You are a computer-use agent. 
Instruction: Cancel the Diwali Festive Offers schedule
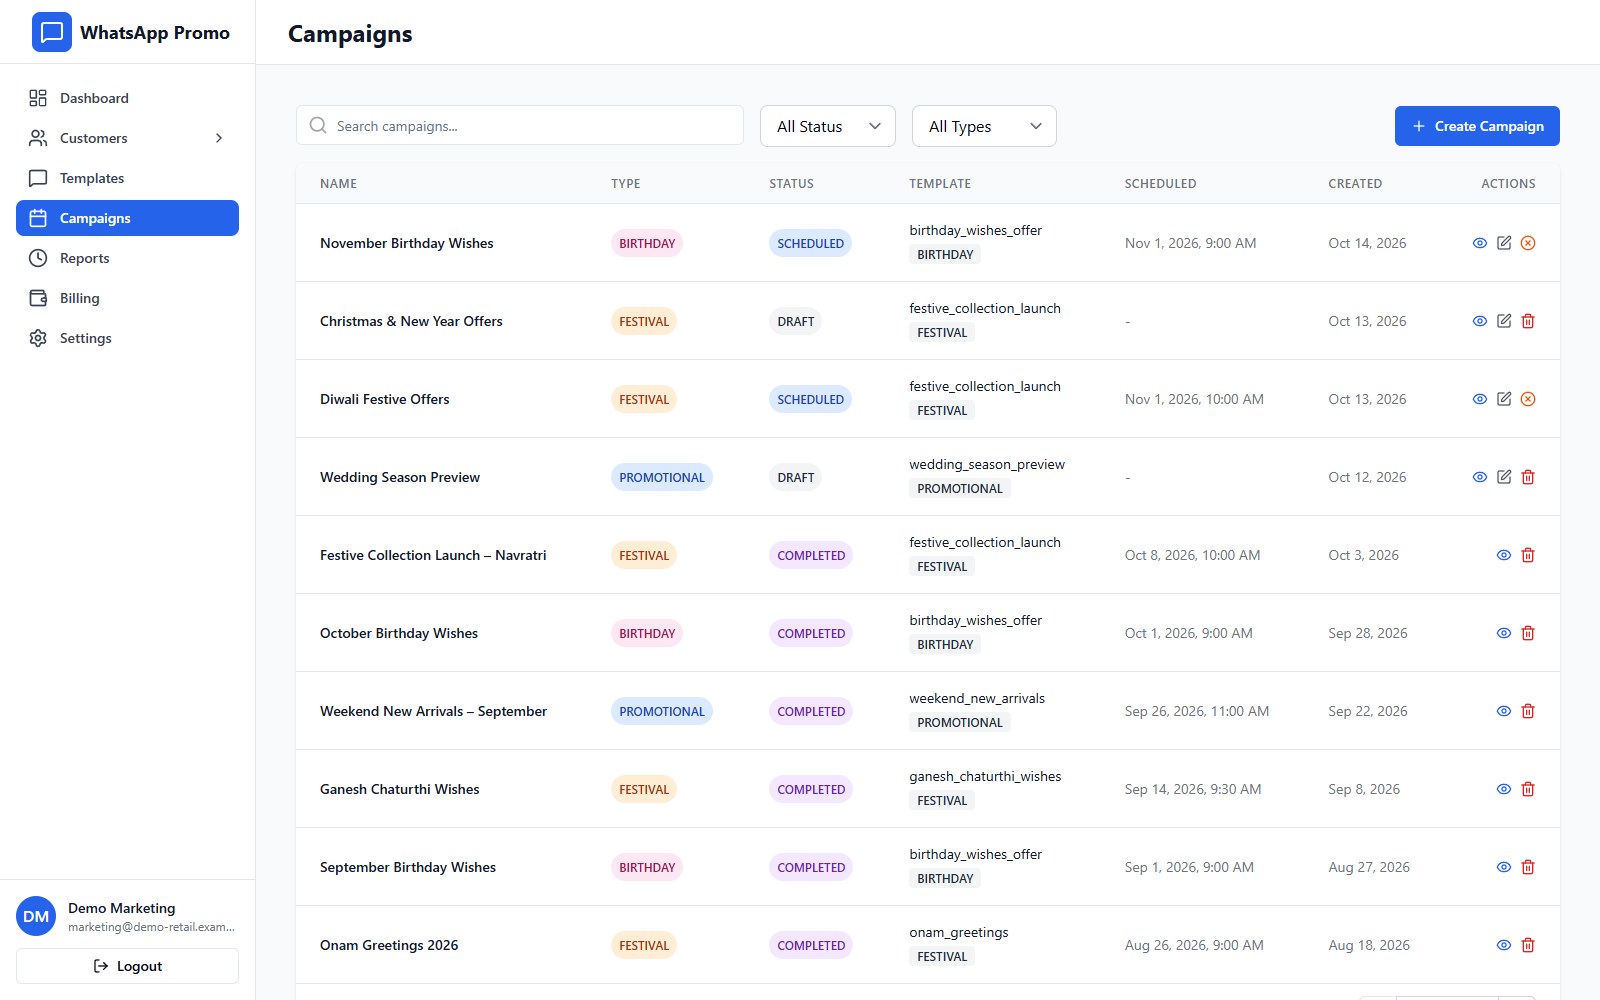point(1528,399)
